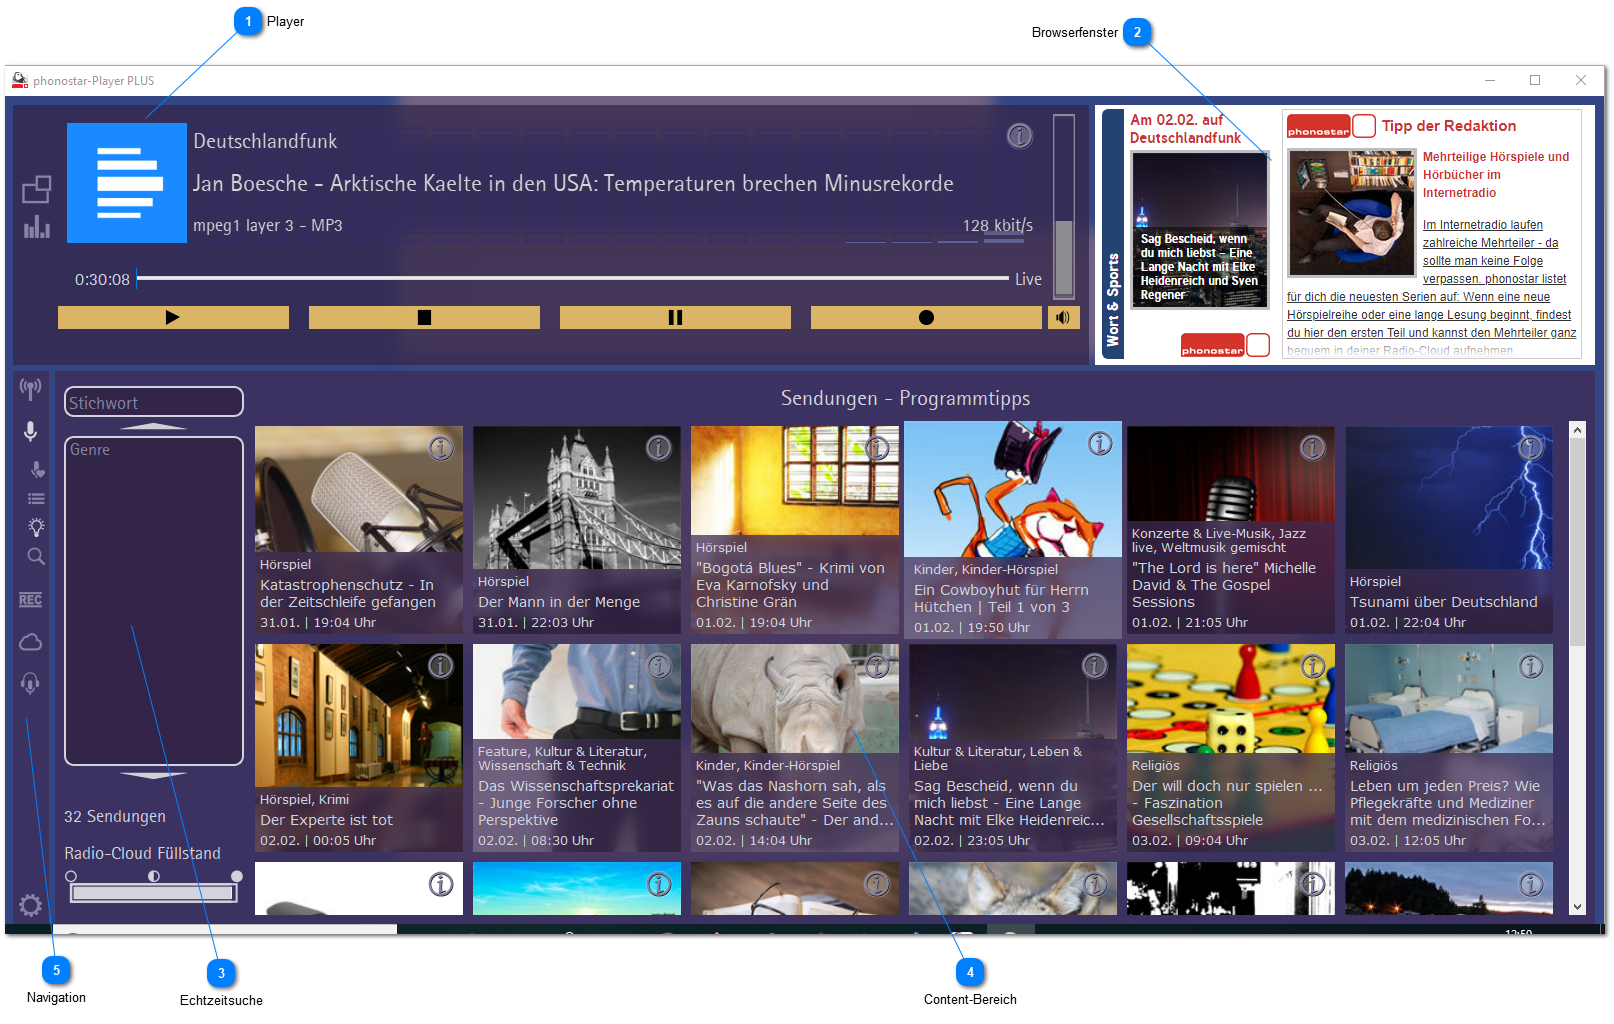
Task: Open the list view icon in sidebar
Action: pyautogui.click(x=36, y=498)
